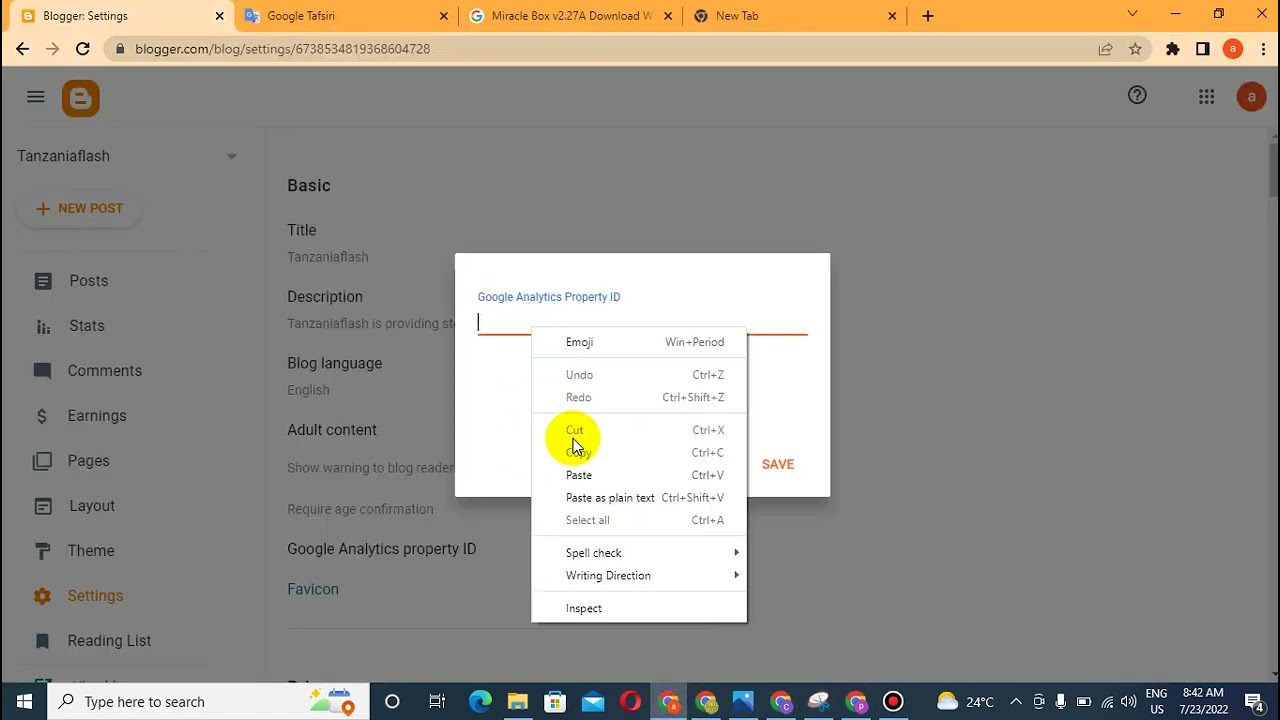Open the weather widget showing 24°C
The height and width of the screenshot is (720, 1280).
click(x=965, y=701)
